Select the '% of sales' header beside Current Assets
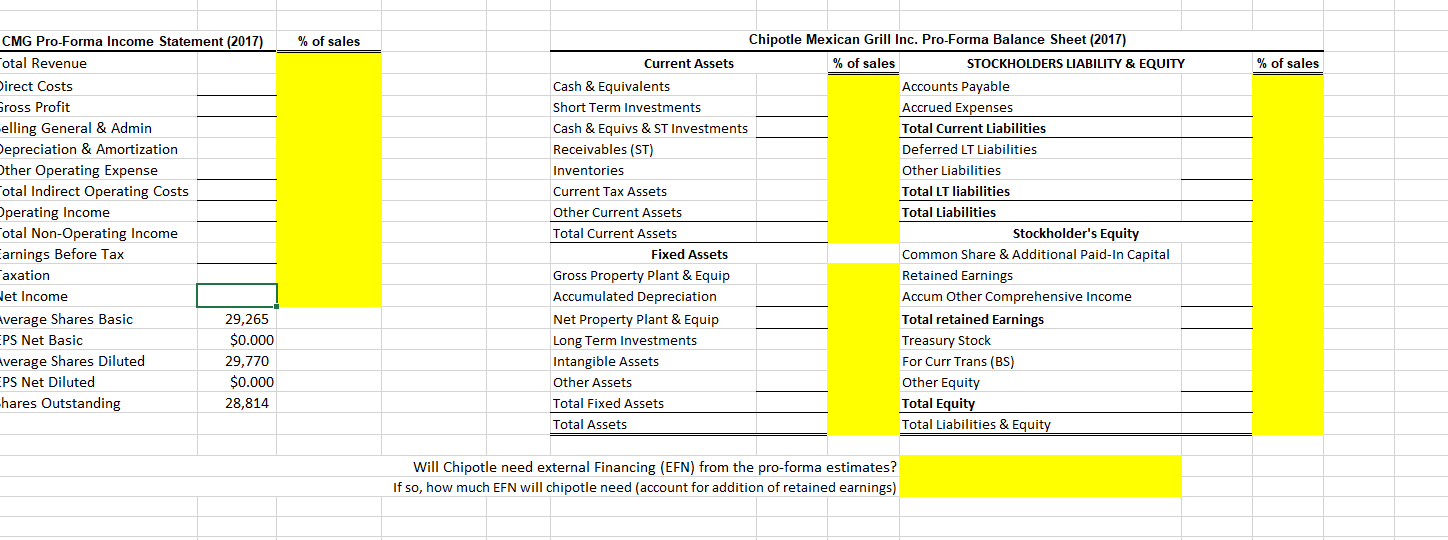This screenshot has width=1448, height=540. (x=865, y=63)
